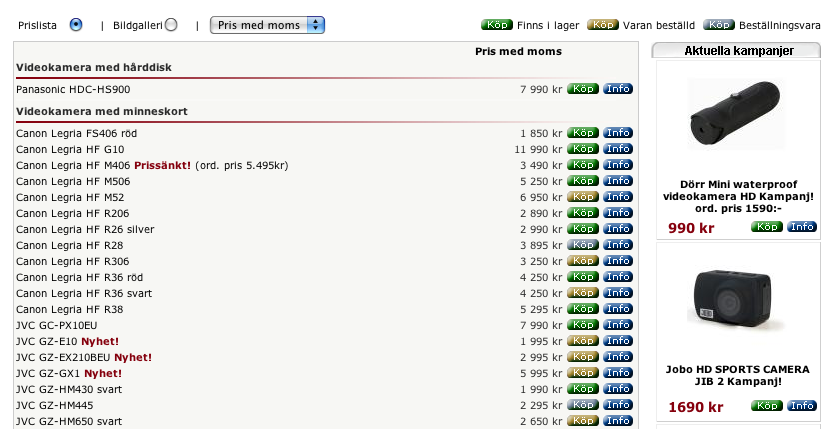
Task: Open the Pris med moms dropdown
Action: [267, 25]
